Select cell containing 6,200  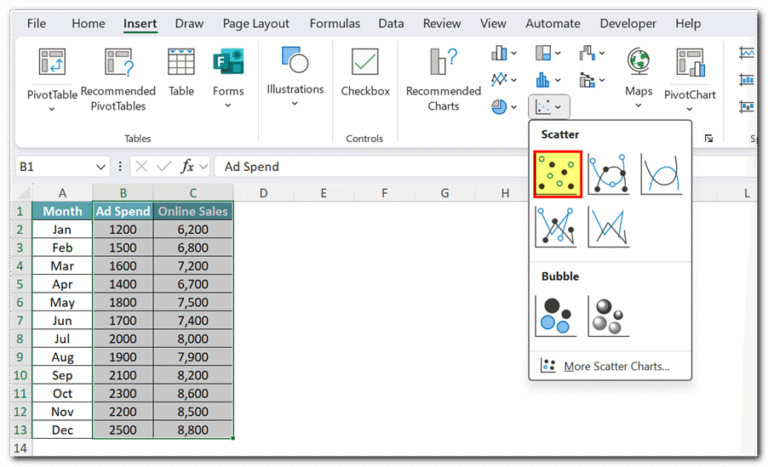pos(193,229)
